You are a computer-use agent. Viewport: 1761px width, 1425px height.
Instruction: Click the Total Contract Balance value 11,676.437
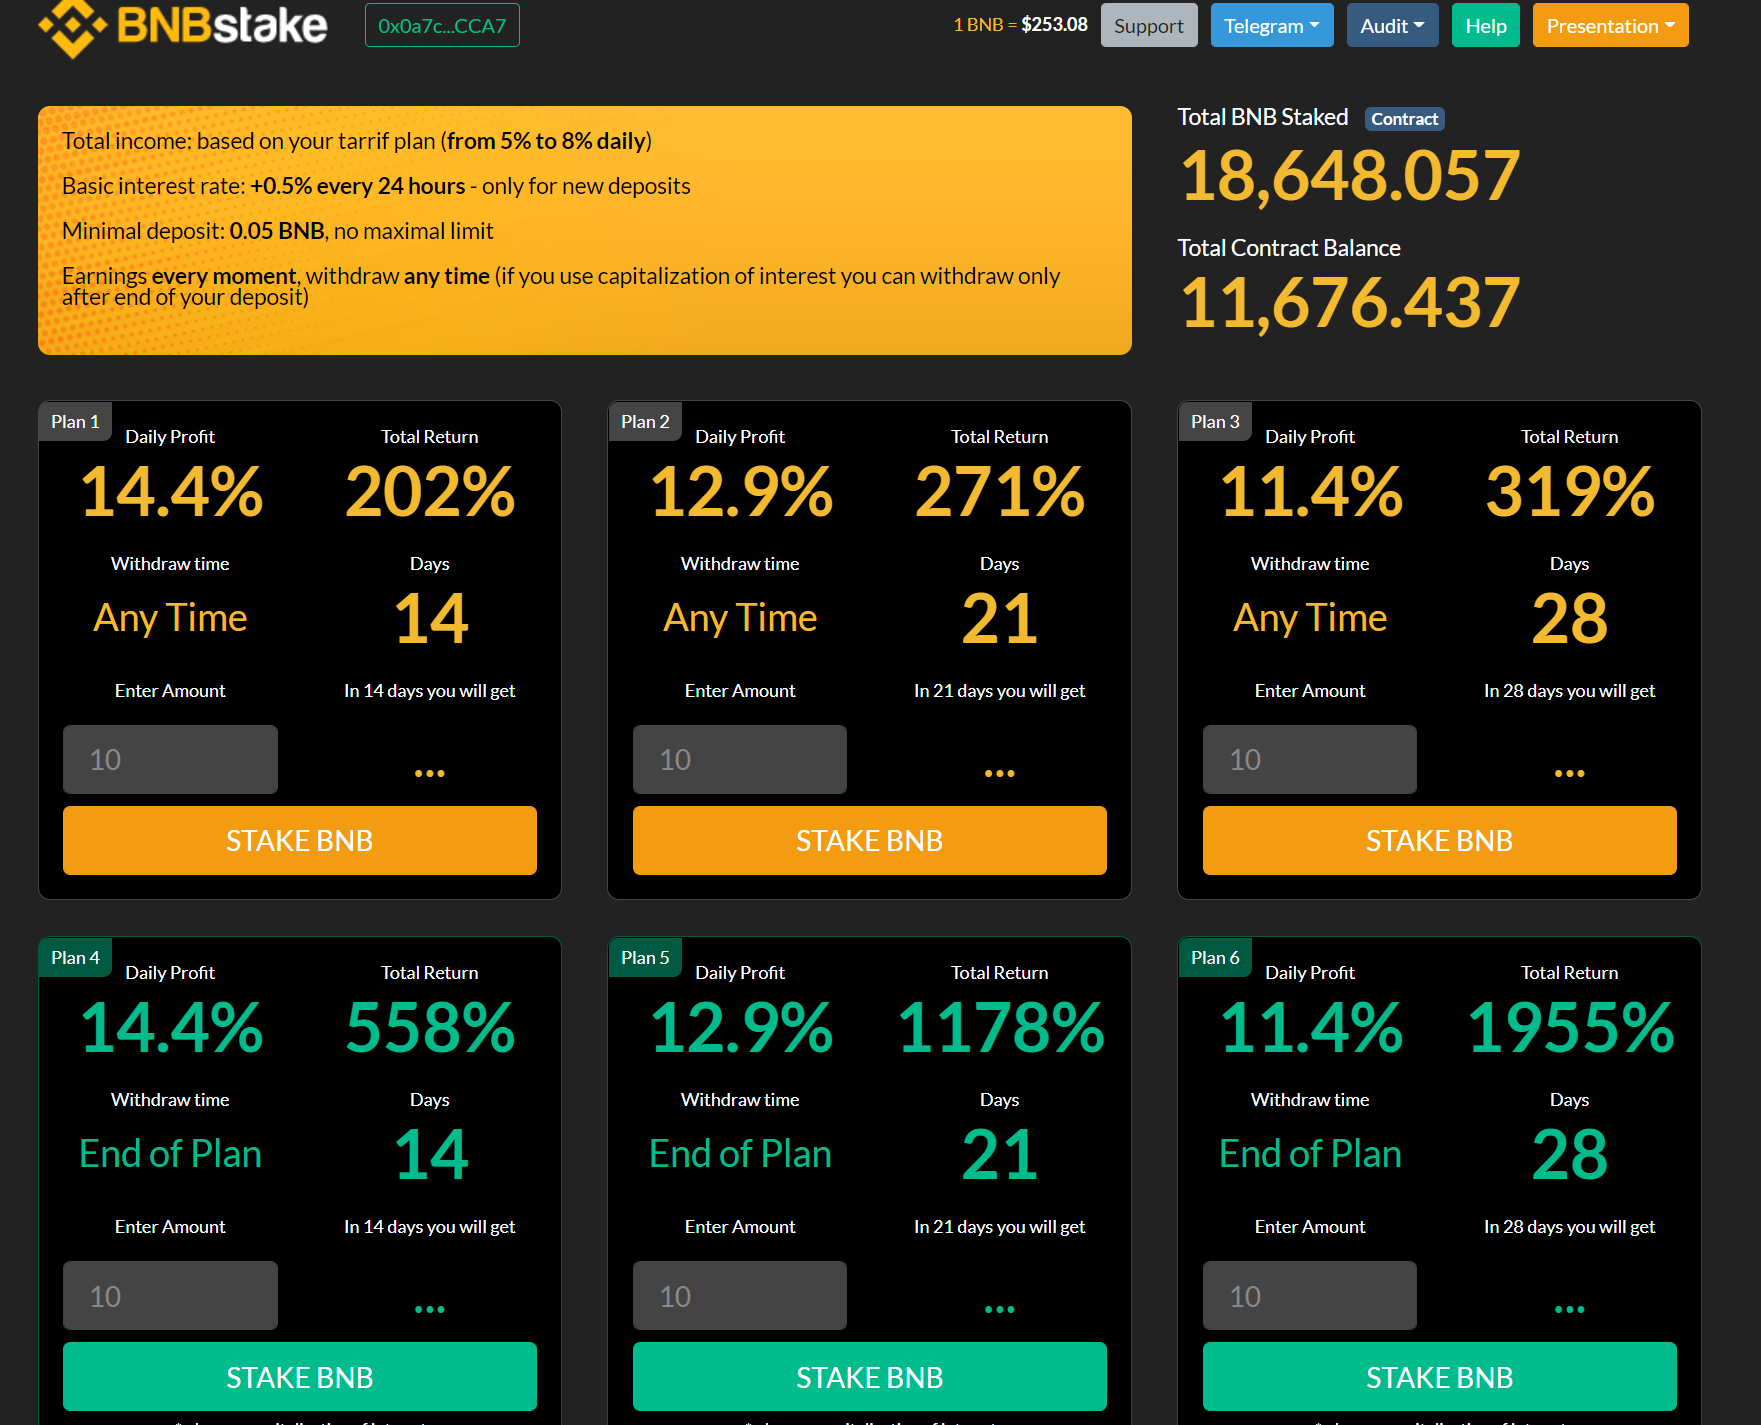pos(1350,303)
